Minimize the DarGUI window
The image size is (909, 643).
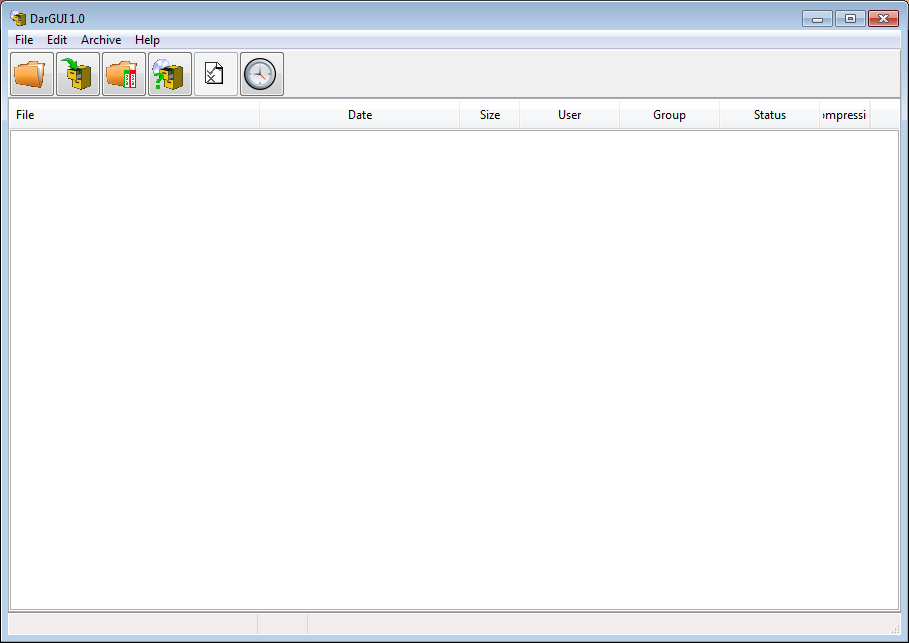point(817,19)
